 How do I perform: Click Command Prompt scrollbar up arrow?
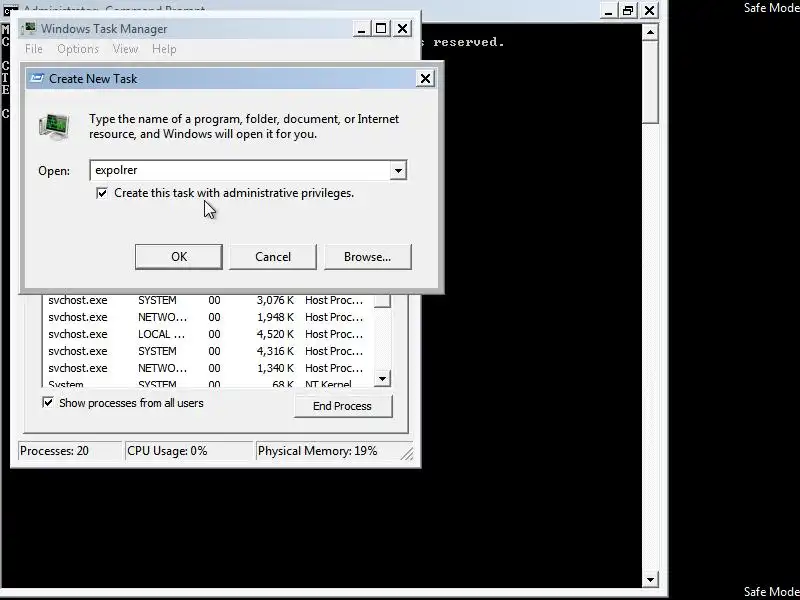pos(650,32)
